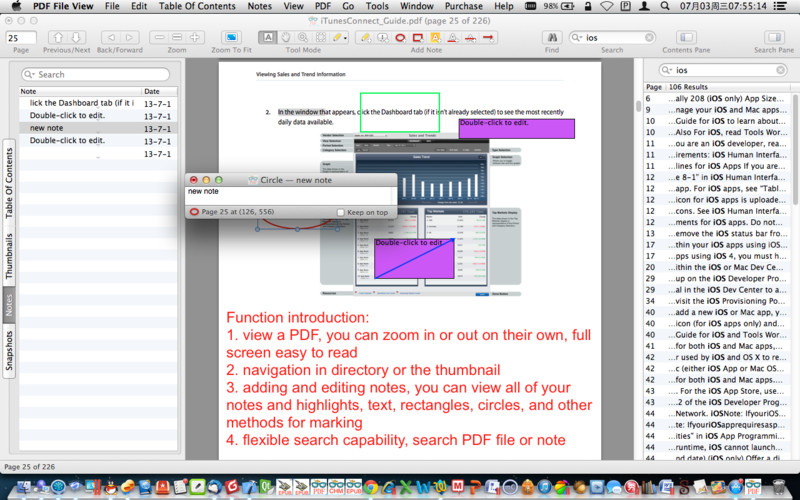Select the 'new note' row in notes list

pyautogui.click(x=98, y=128)
